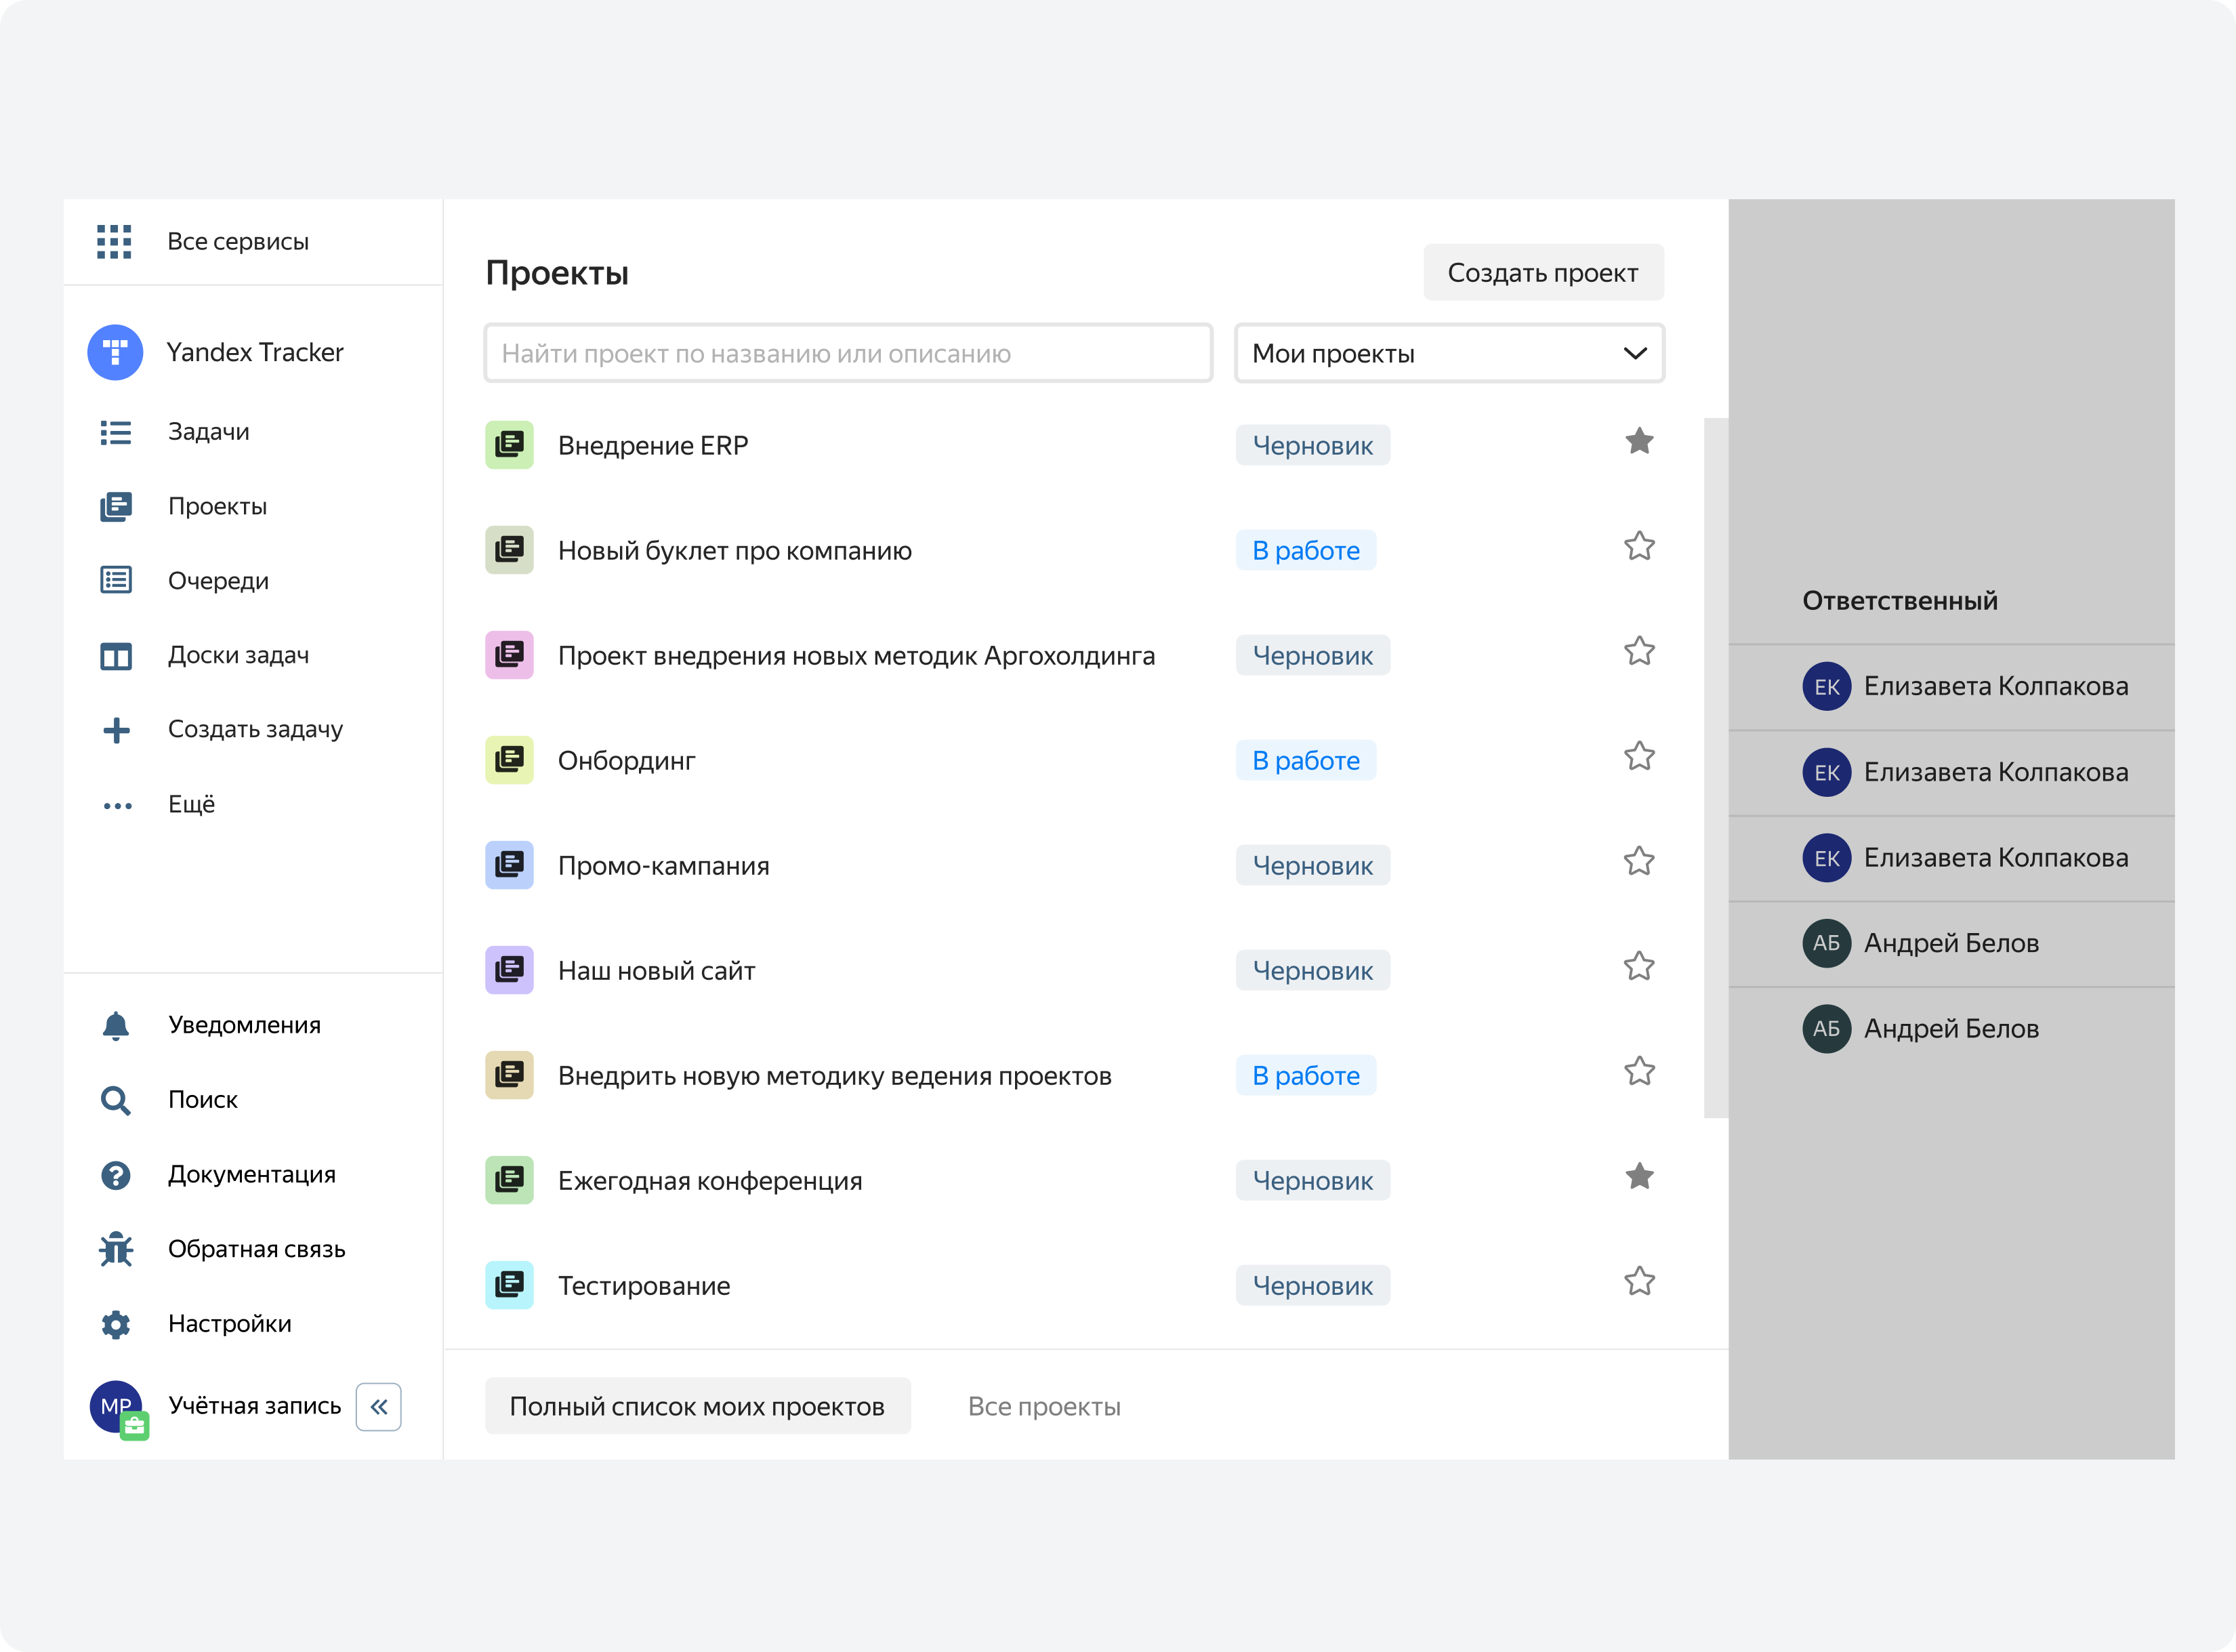Screen dimensions: 2236x1652
Task: Click Полный список моих проектов button
Action: pos(697,1406)
